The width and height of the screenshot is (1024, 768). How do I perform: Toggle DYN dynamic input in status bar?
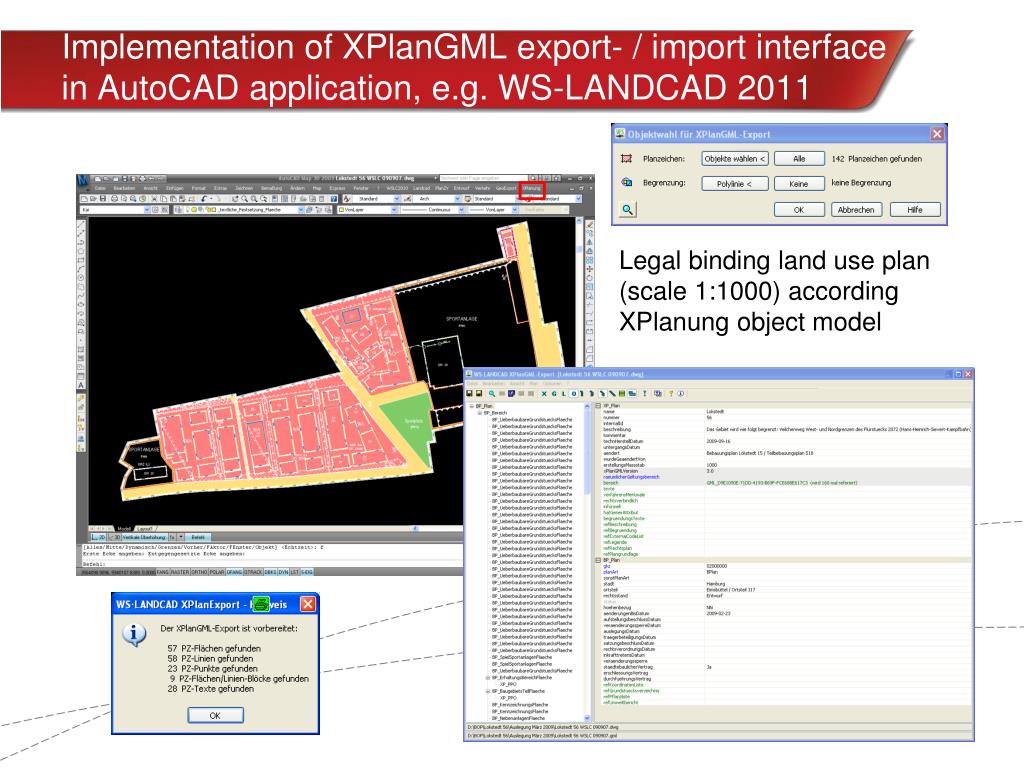pos(283,572)
